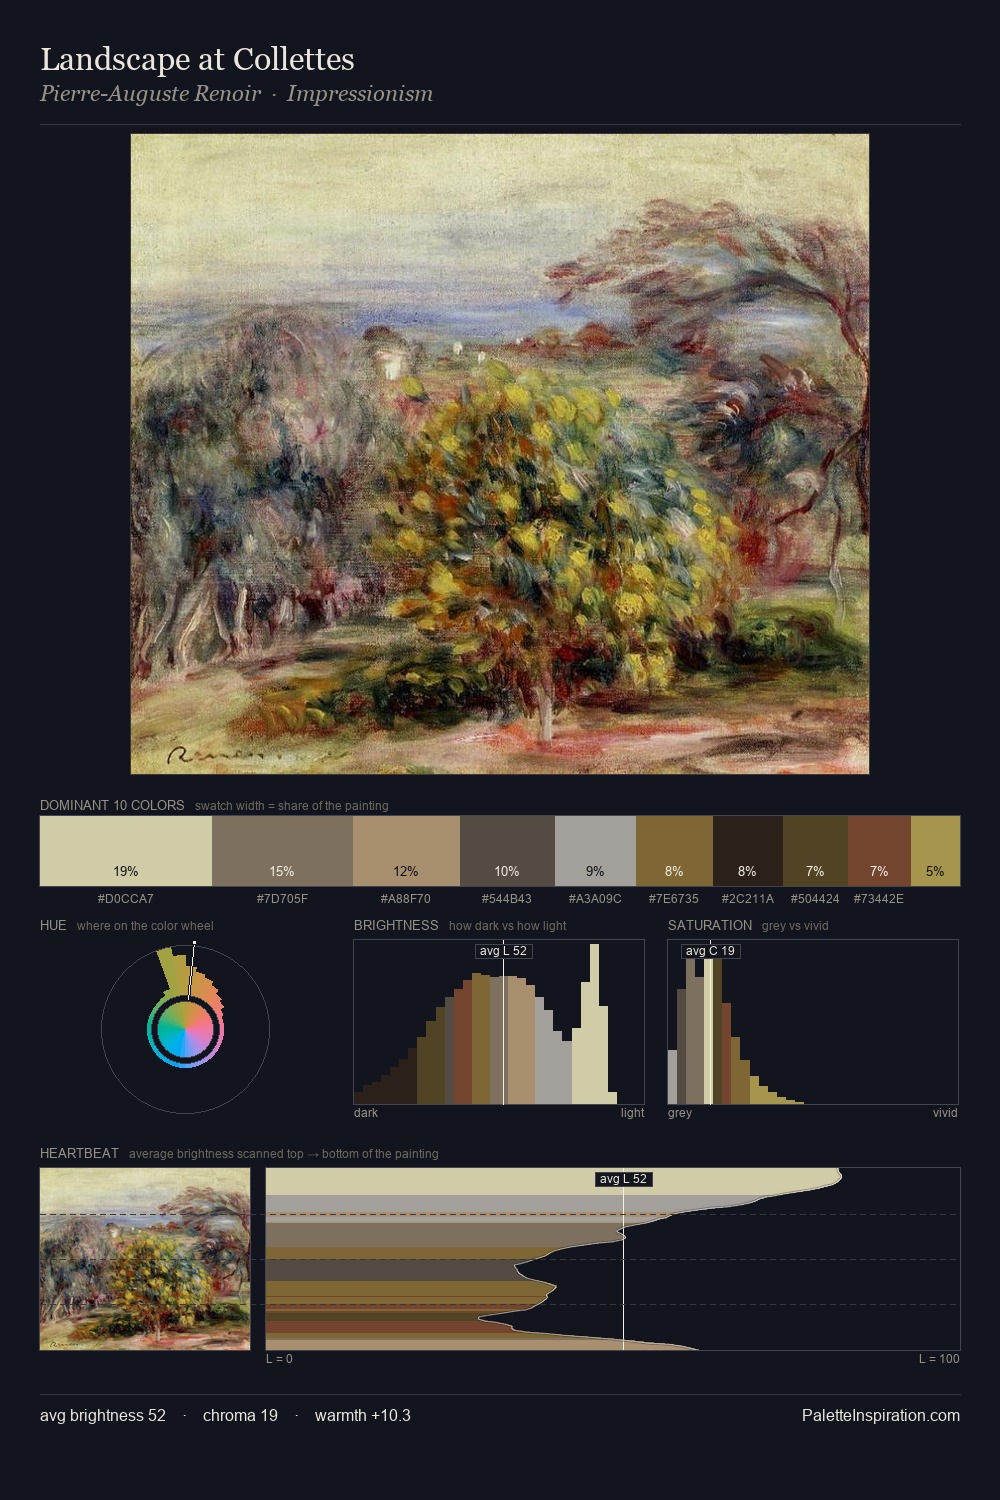Image resolution: width=1000 pixels, height=1500 pixels.
Task: Click the 'grey vs vivid' caption
Action: 795,925
